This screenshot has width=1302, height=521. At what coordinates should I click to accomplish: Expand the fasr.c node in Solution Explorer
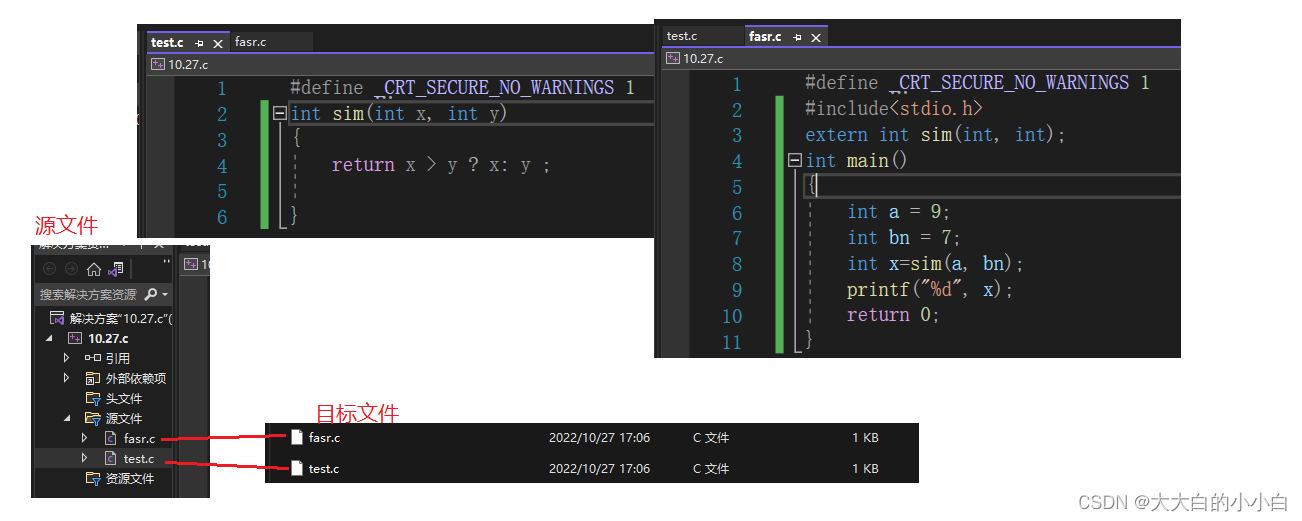[85, 438]
